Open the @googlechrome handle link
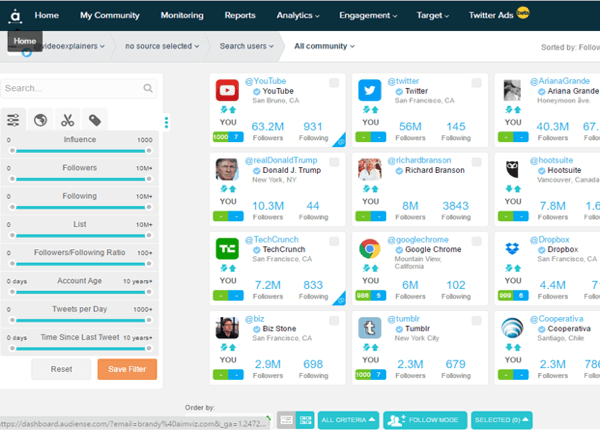 pos(418,240)
